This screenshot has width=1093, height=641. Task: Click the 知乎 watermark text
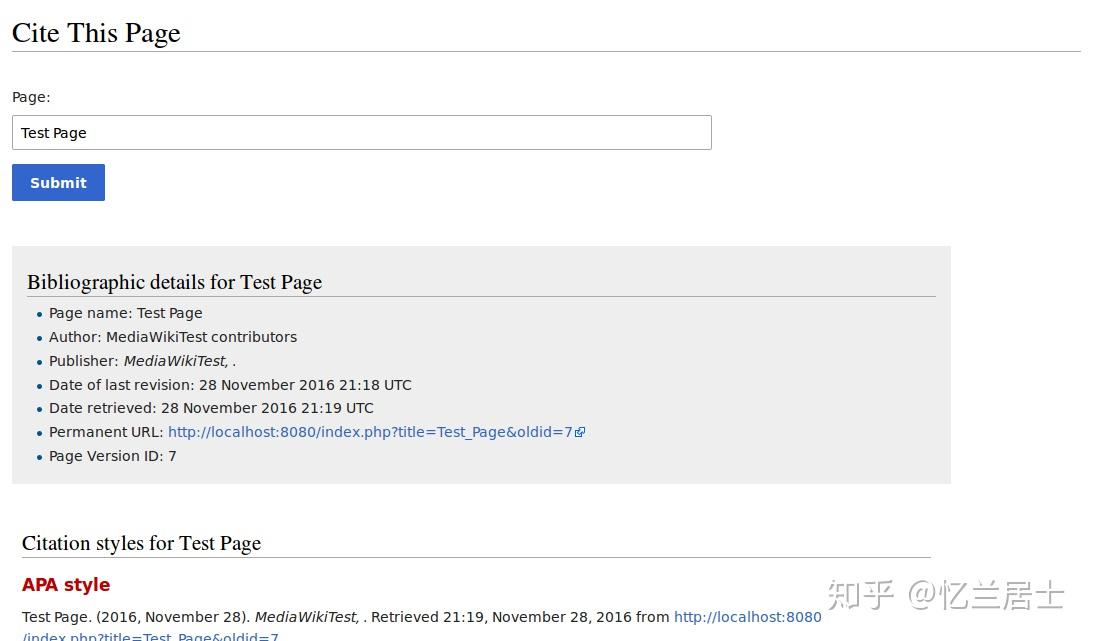[861, 595]
